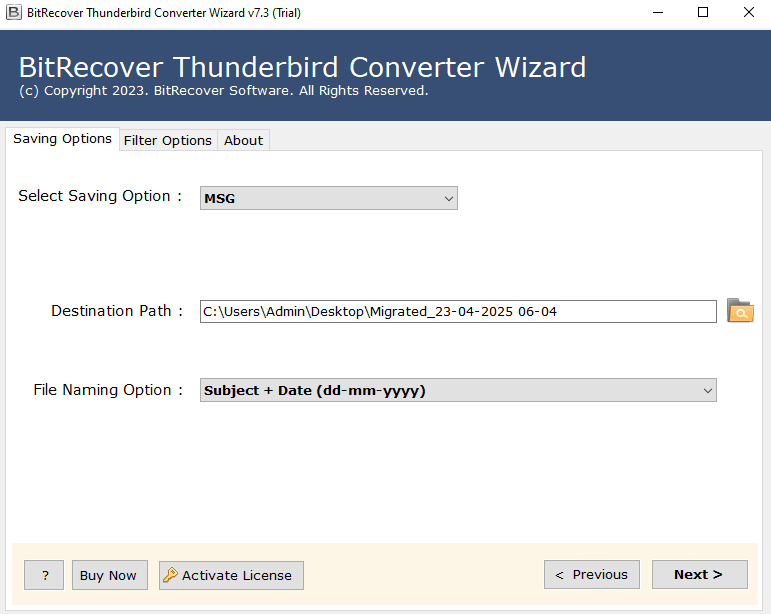Expand the File Naming Option dropdown

coord(458,390)
